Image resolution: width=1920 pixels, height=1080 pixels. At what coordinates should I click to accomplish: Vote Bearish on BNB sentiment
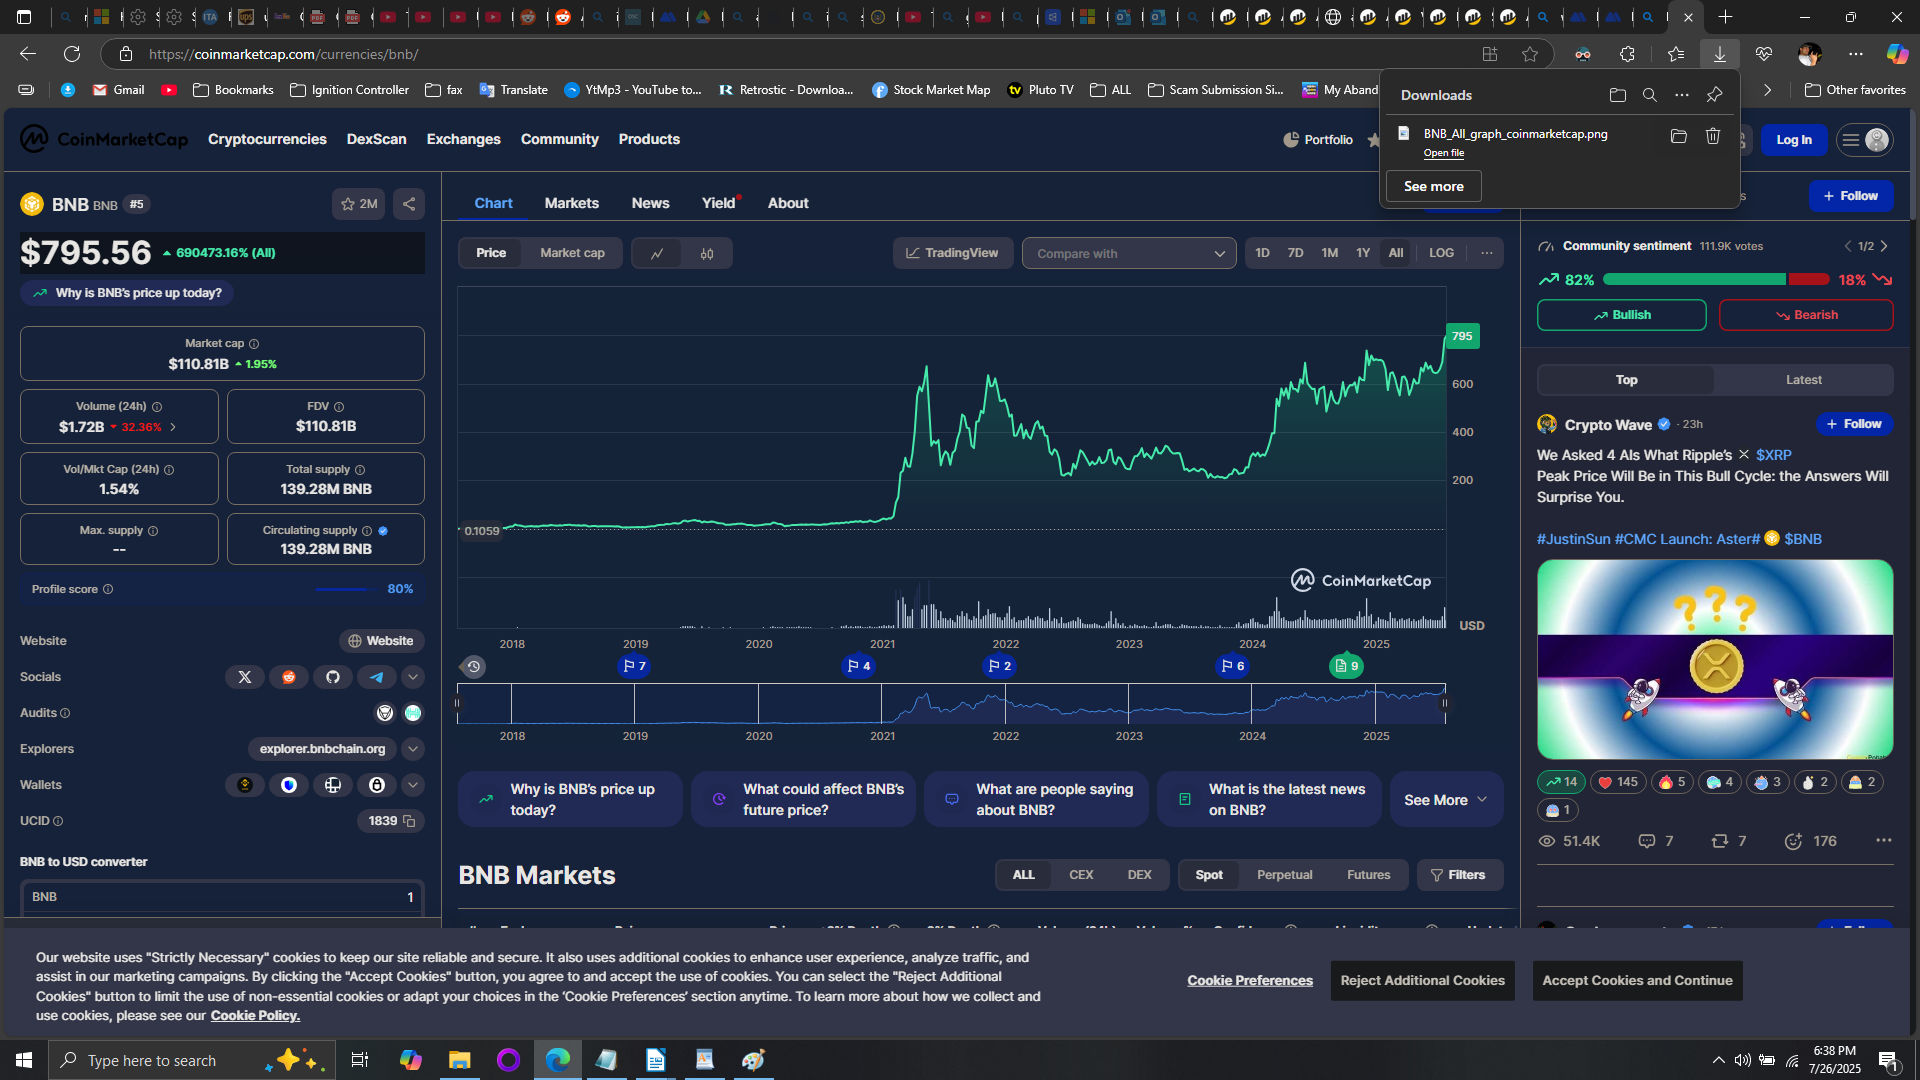[x=1806, y=315]
